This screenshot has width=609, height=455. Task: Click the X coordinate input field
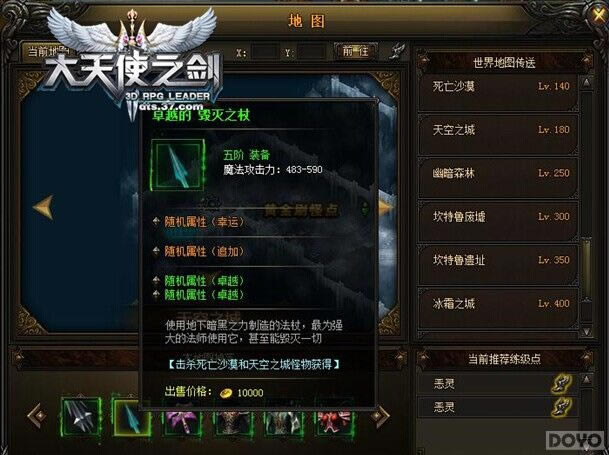click(x=266, y=52)
